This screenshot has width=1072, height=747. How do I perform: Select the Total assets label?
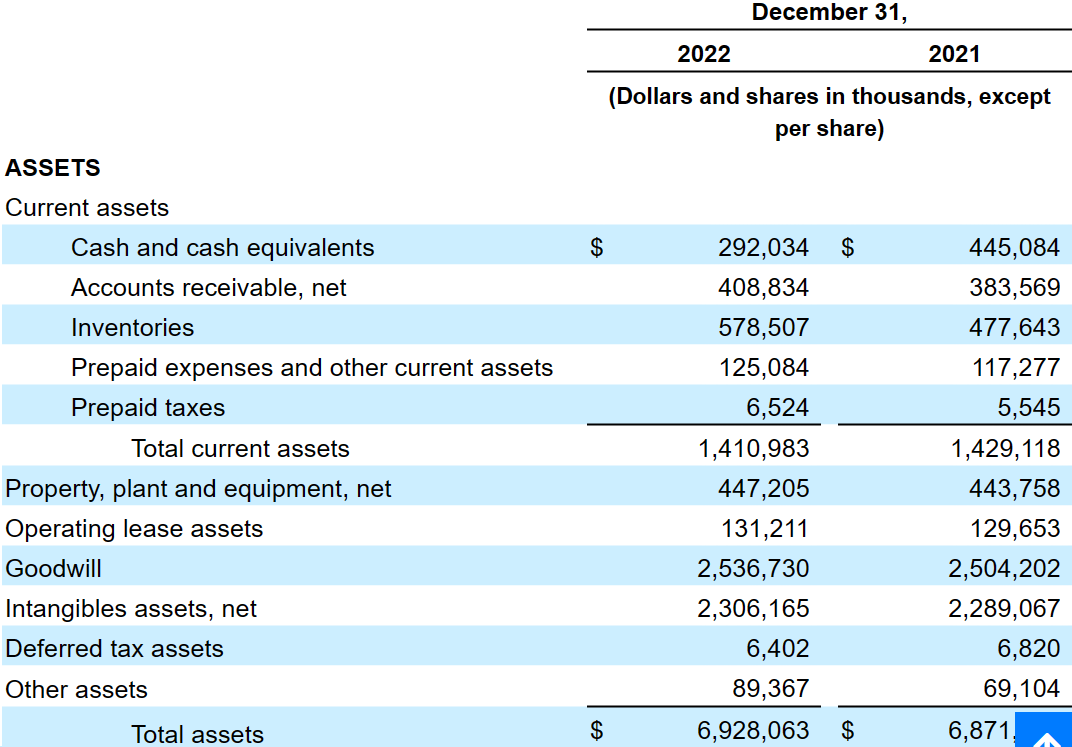(197, 733)
